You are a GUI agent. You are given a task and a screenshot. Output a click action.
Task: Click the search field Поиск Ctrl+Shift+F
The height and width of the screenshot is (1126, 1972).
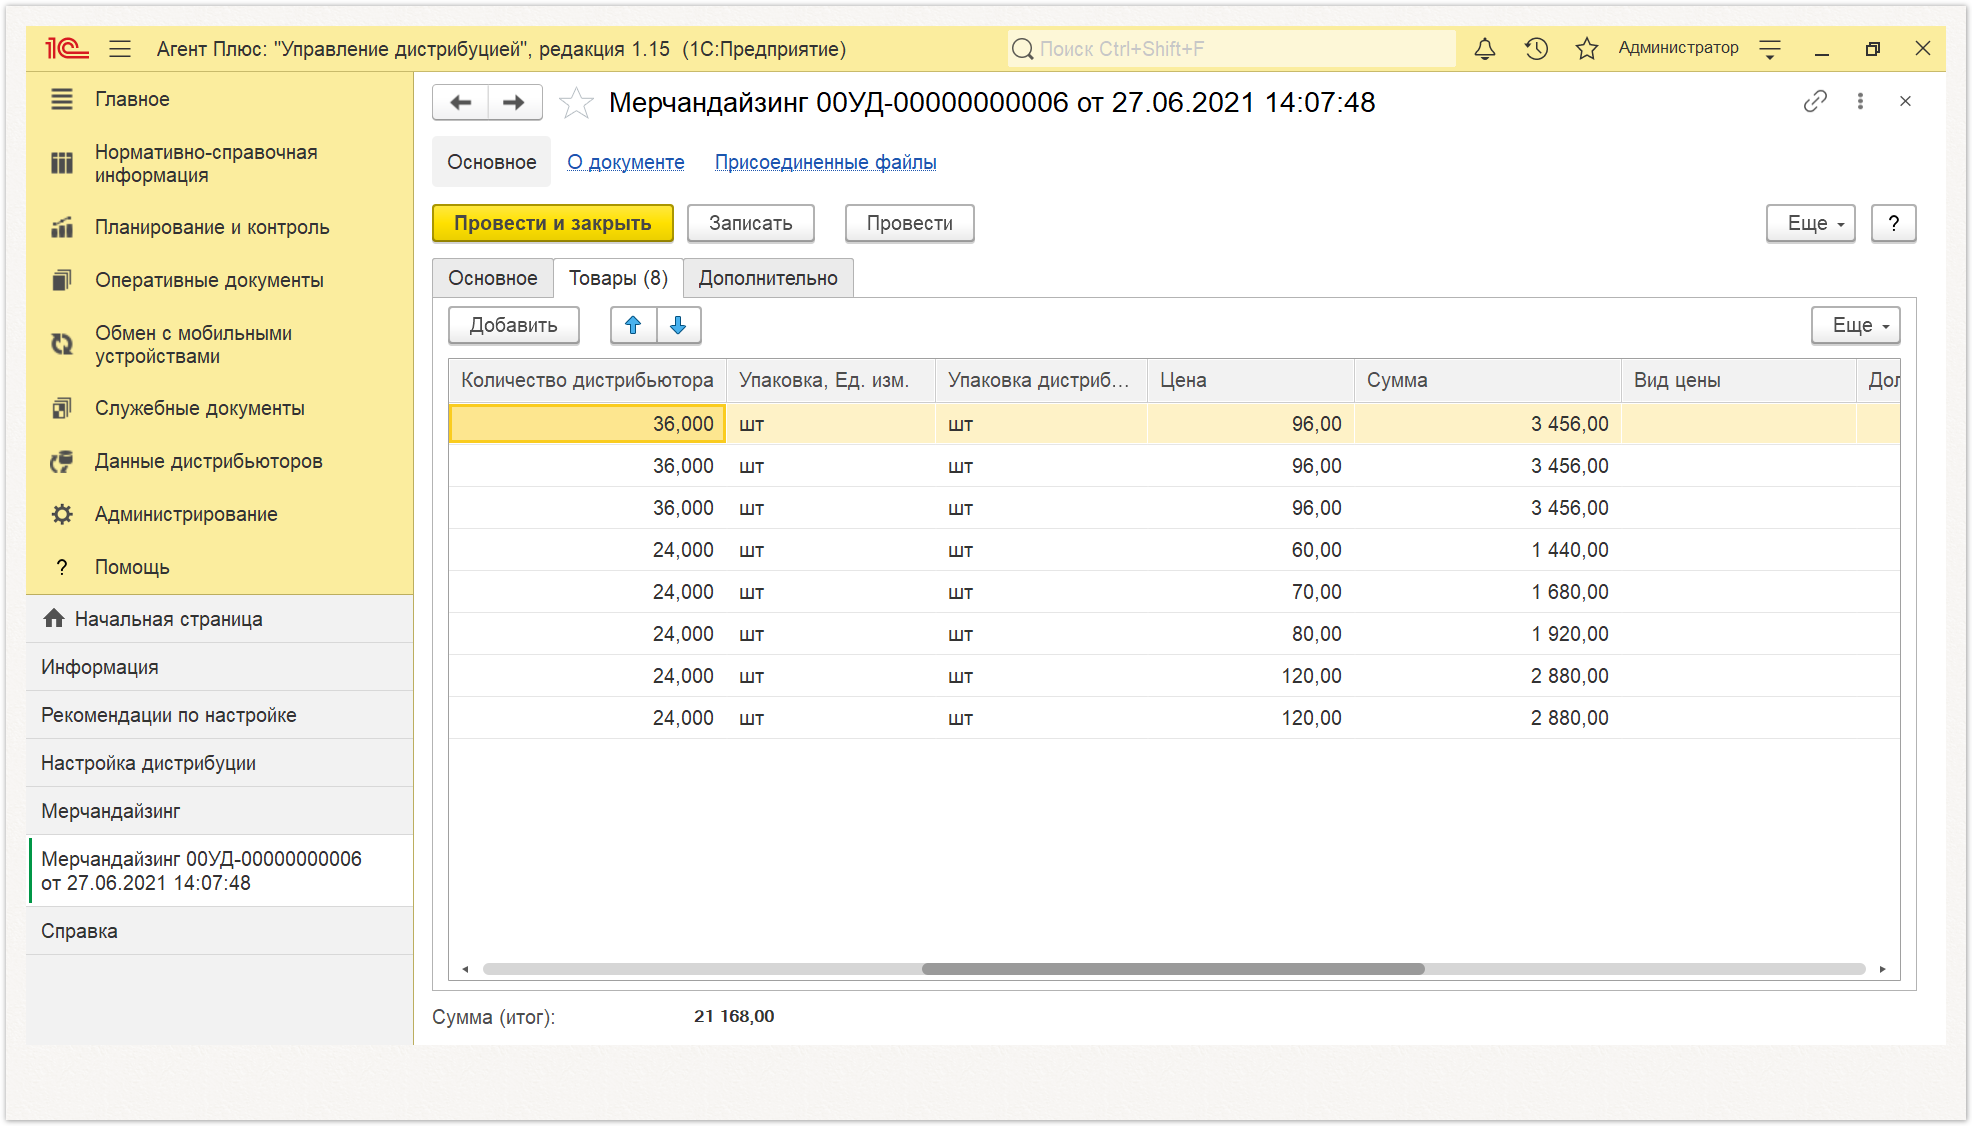pyautogui.click(x=1230, y=48)
